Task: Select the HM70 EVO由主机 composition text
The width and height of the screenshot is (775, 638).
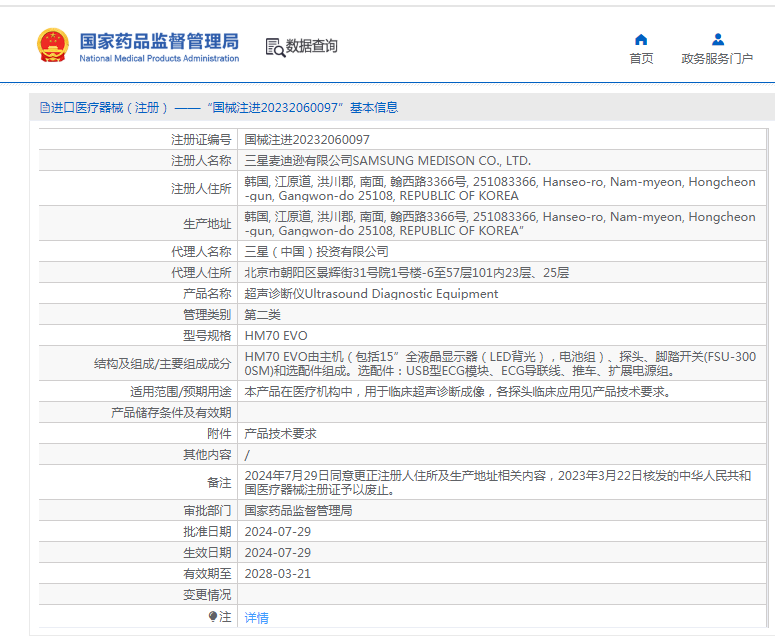Action: click(500, 364)
